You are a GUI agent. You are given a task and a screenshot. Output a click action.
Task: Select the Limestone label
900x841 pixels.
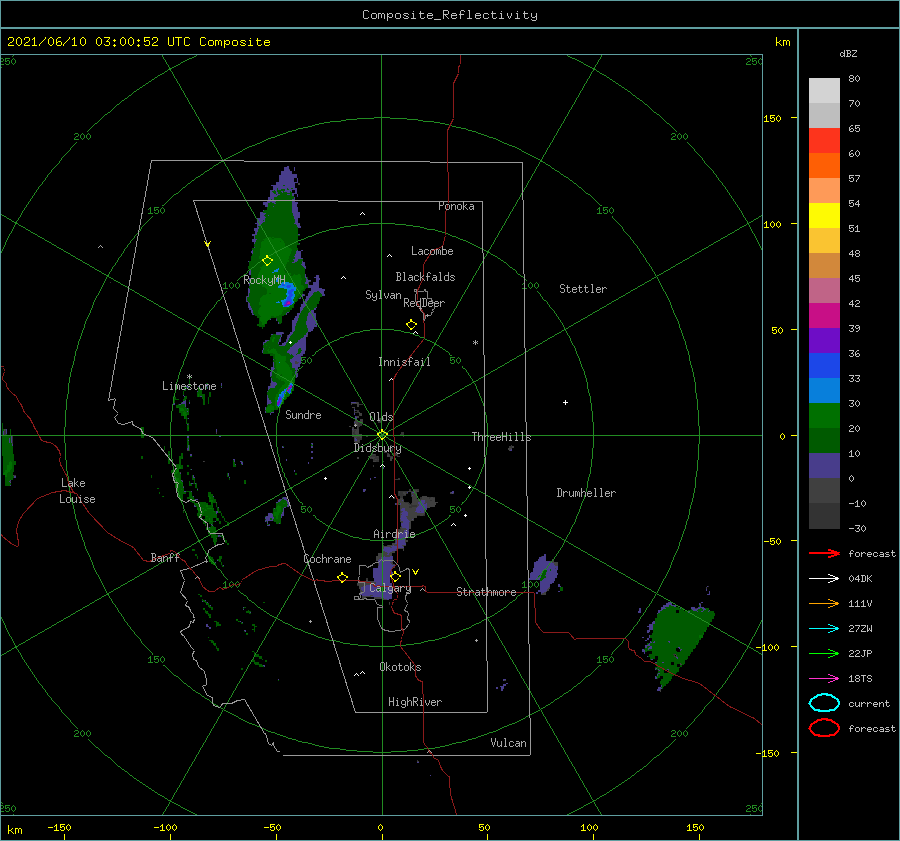point(189,386)
